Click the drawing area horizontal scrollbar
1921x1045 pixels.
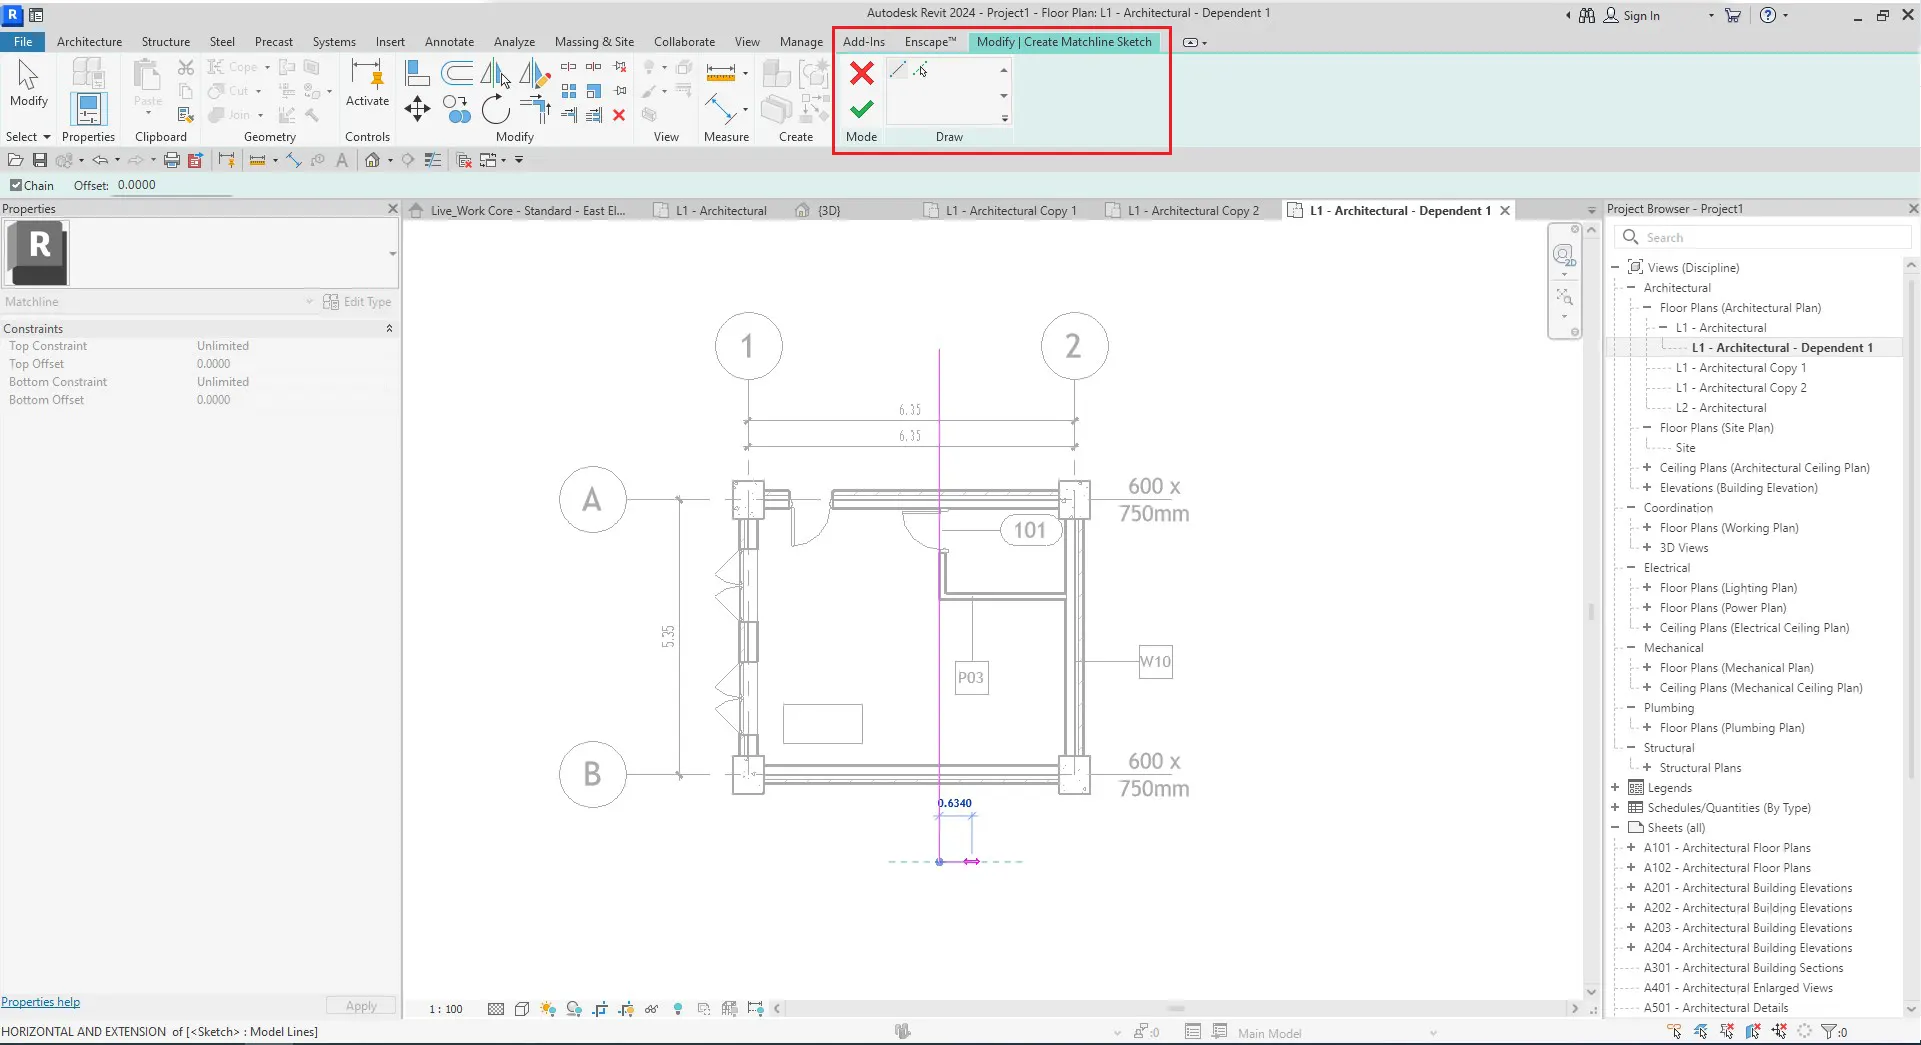pos(1176,1009)
